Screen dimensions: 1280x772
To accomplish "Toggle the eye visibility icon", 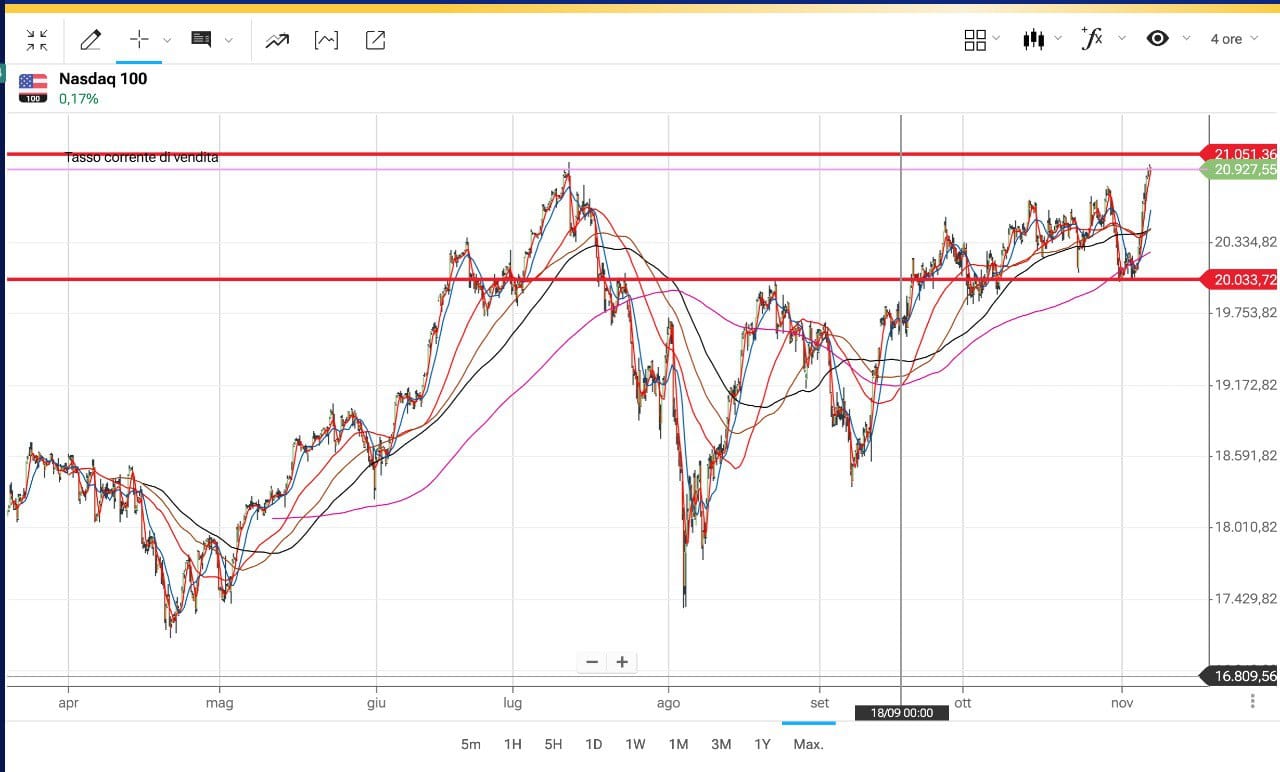I will pos(1157,39).
